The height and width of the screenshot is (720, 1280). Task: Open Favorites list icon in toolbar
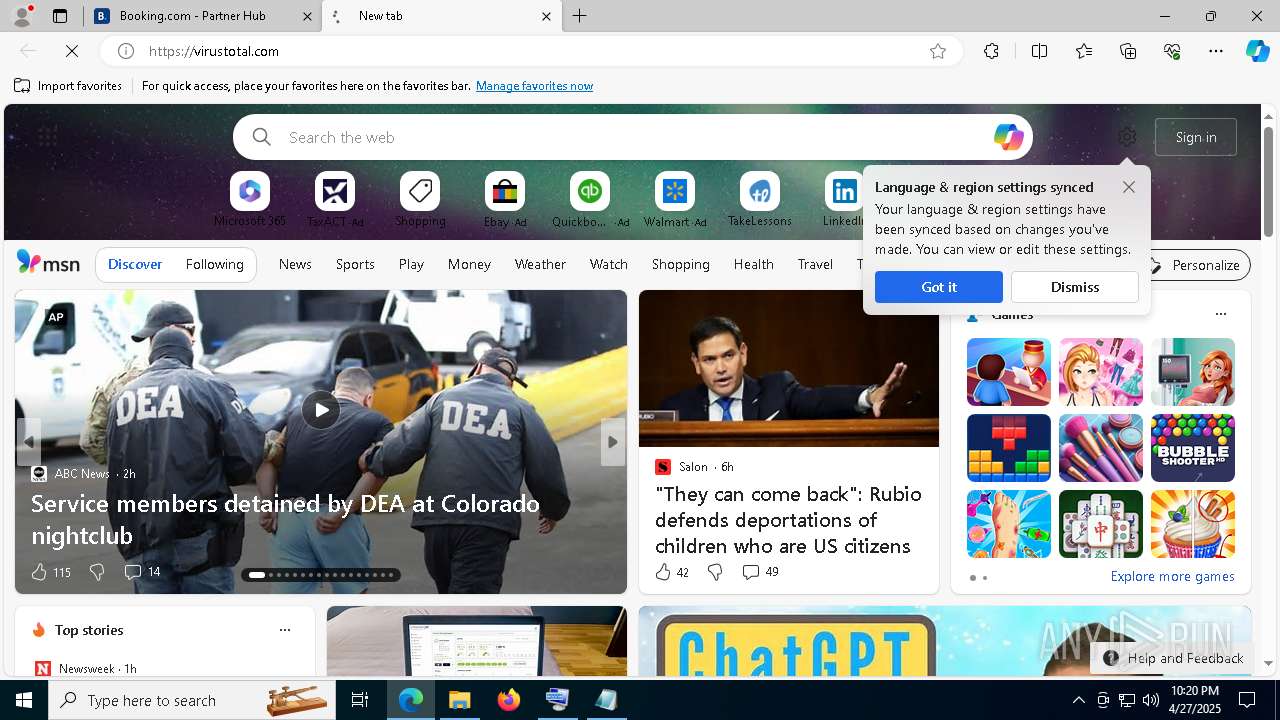pyautogui.click(x=1084, y=51)
